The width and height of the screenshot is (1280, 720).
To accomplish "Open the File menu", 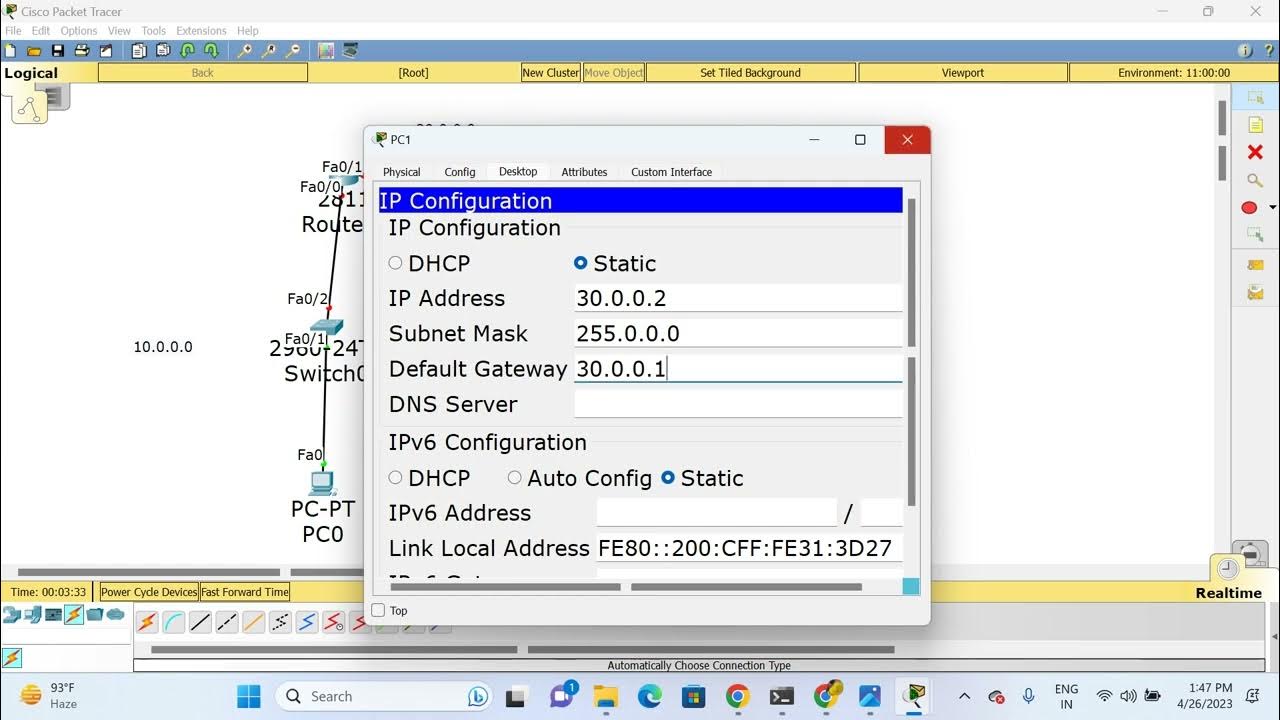I will [13, 31].
